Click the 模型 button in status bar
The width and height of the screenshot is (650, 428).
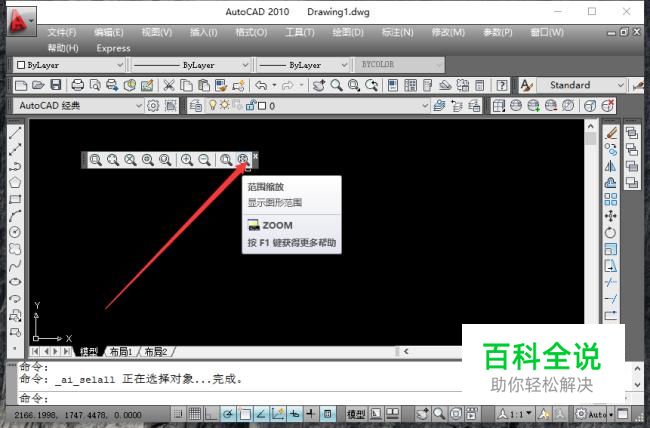pos(356,414)
